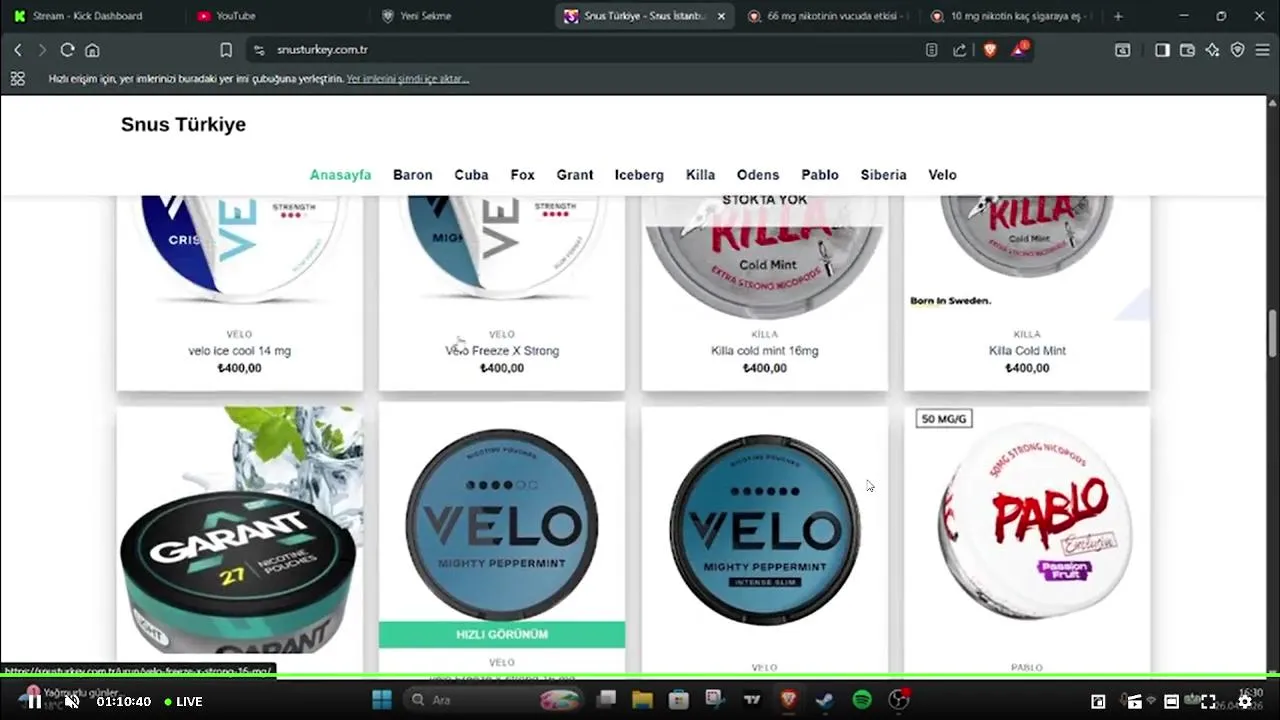This screenshot has width=1280, height=720.
Task: Reload the page with refresh icon
Action: click(67, 50)
